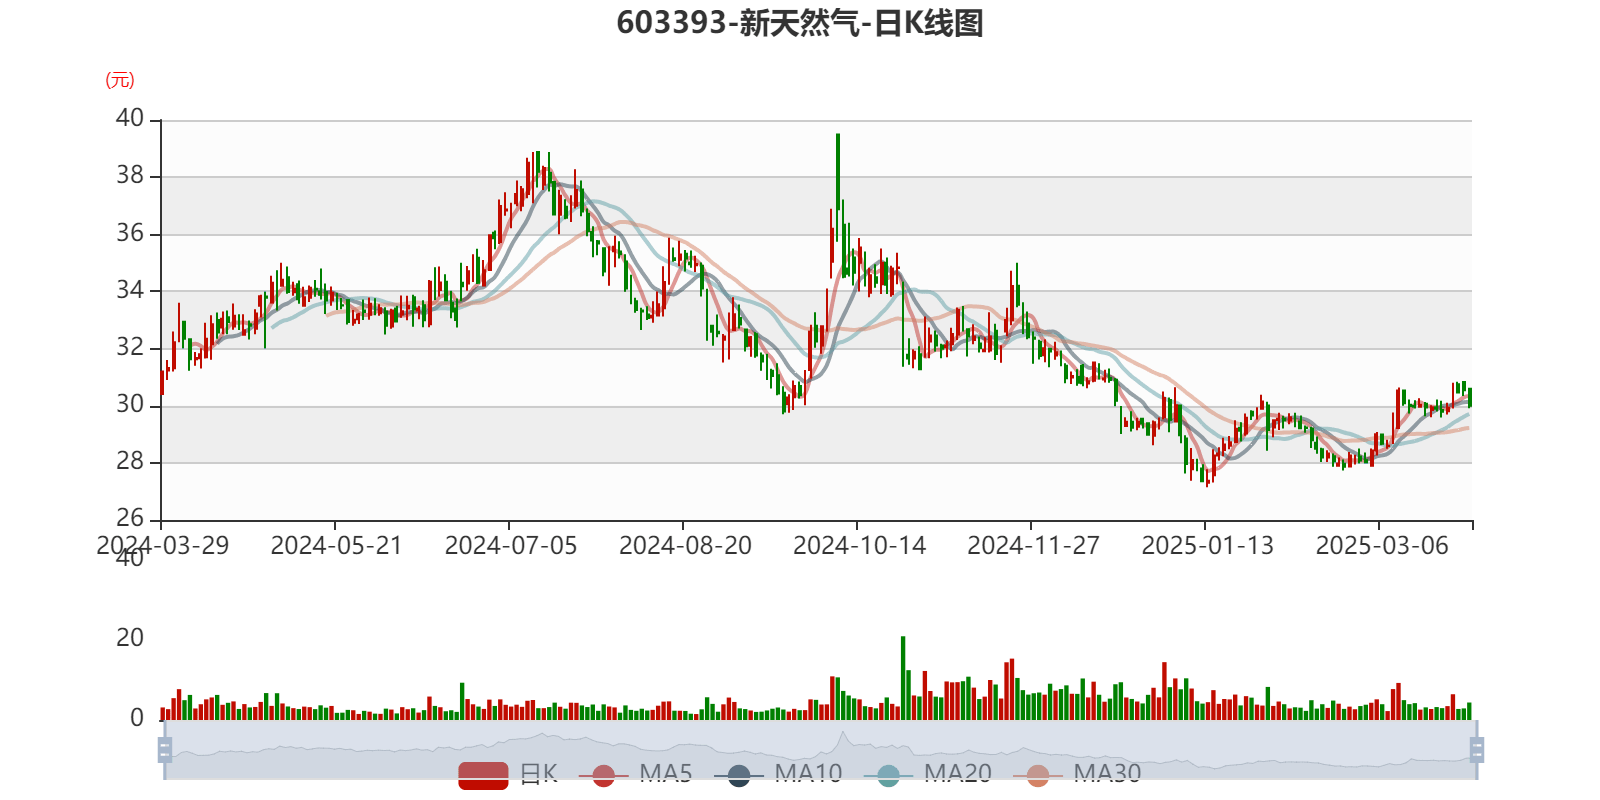Click the left handle of zoom slider
The height and width of the screenshot is (800, 1600).
point(164,750)
